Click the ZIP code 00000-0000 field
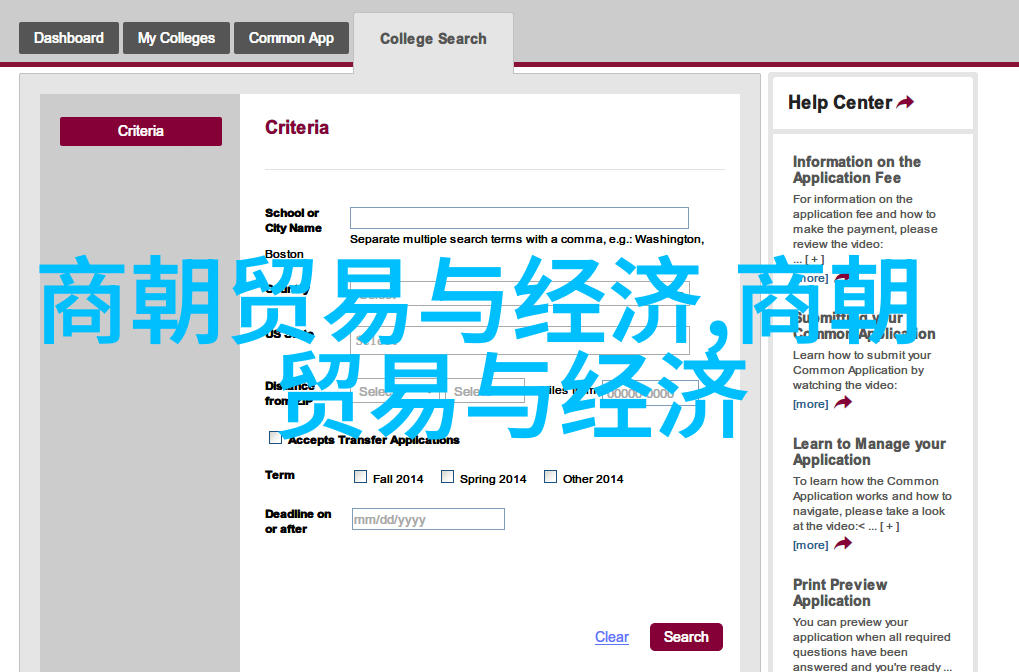Screen dimensions: 1019x672 click(x=651, y=393)
